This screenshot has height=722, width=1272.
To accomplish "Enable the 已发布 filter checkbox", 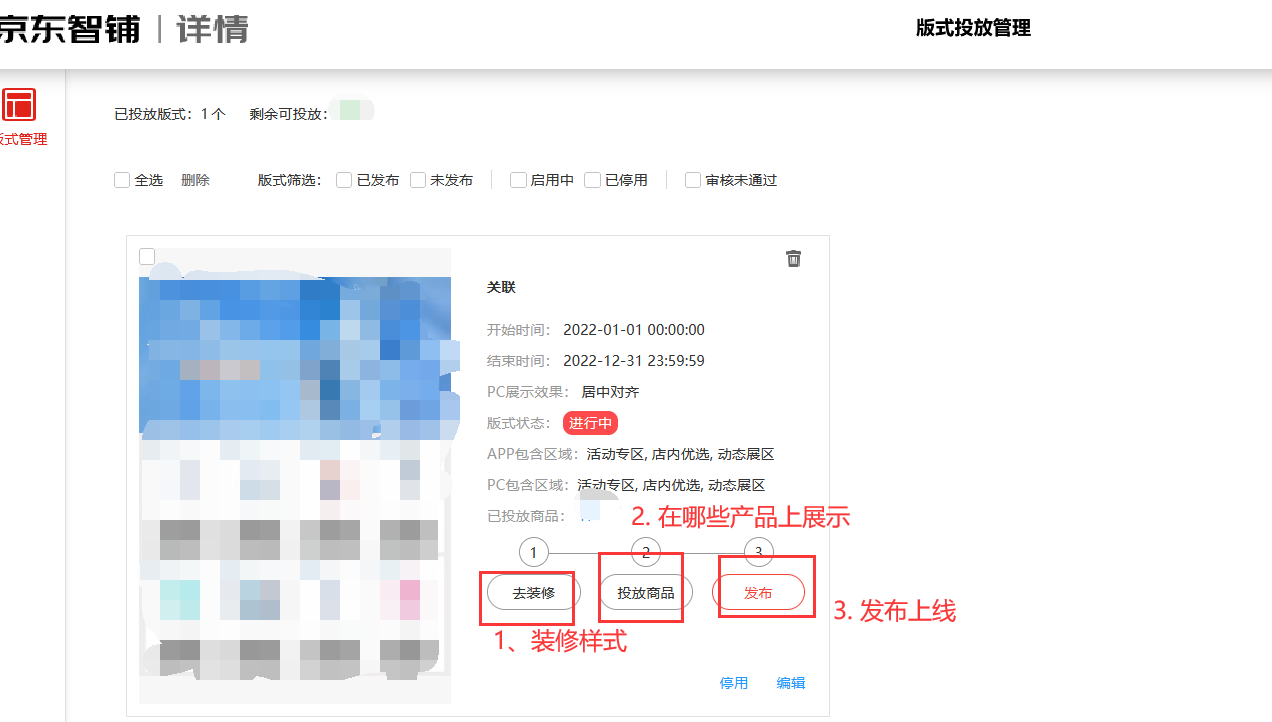I will click(x=344, y=180).
